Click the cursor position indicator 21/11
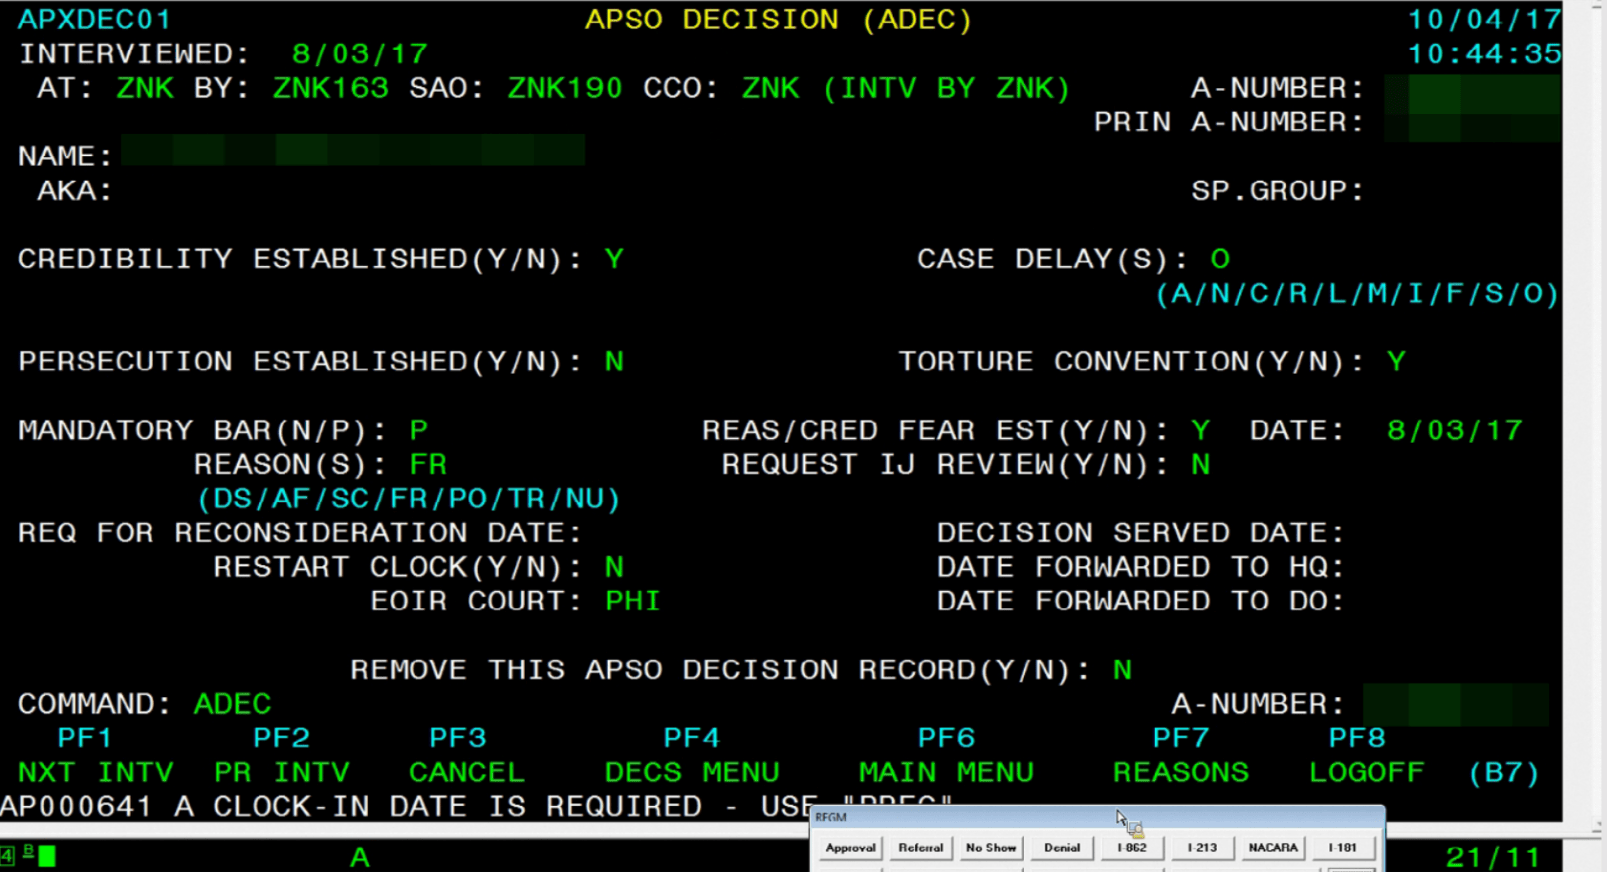The image size is (1607, 872). click(x=1493, y=857)
